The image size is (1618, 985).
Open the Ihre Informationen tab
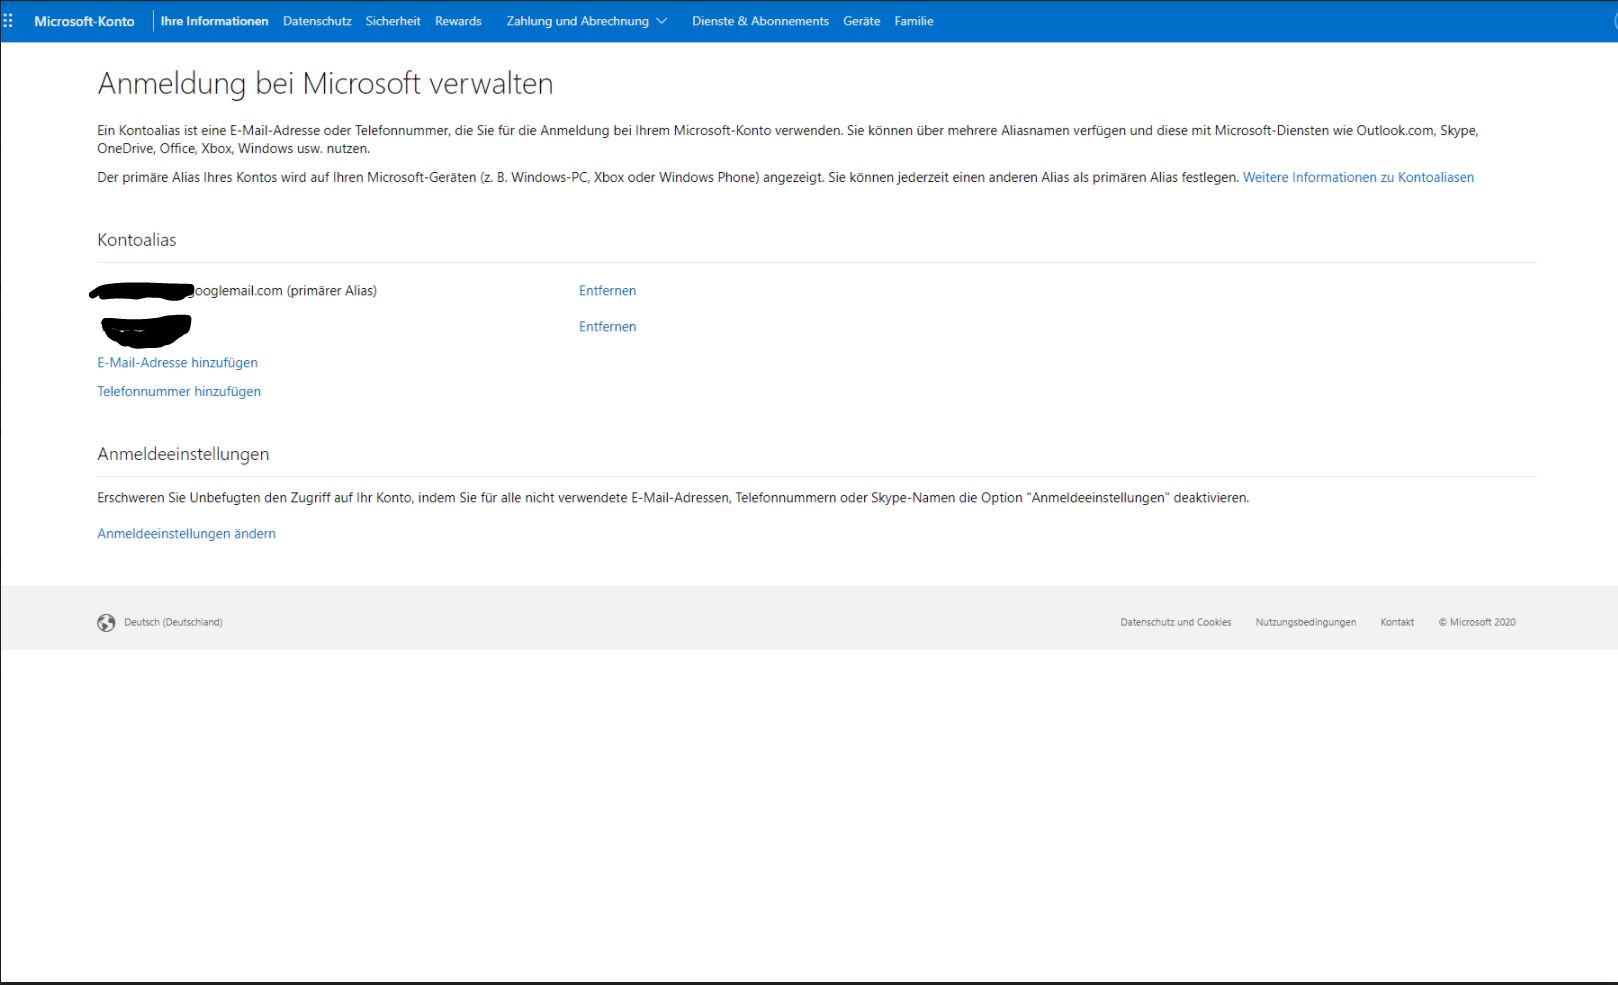(214, 21)
